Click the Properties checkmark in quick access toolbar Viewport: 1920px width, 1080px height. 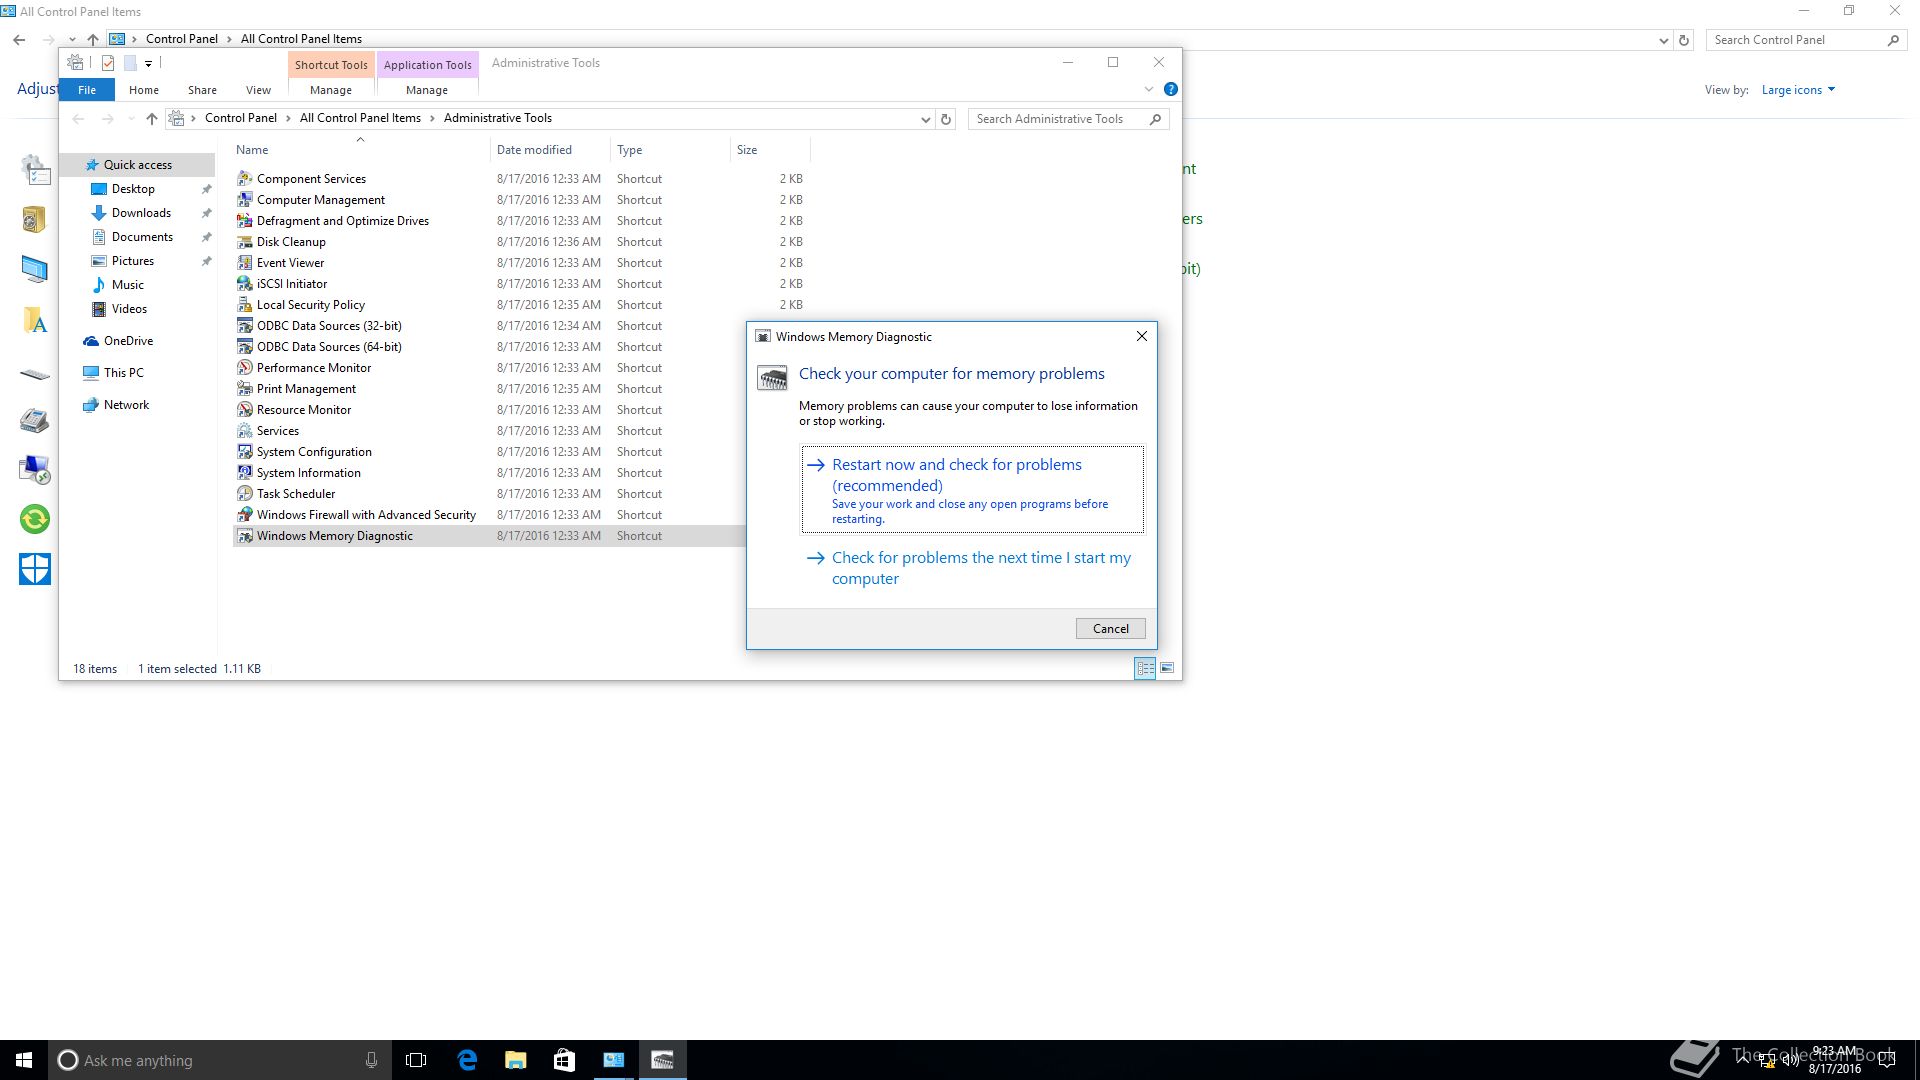point(108,63)
